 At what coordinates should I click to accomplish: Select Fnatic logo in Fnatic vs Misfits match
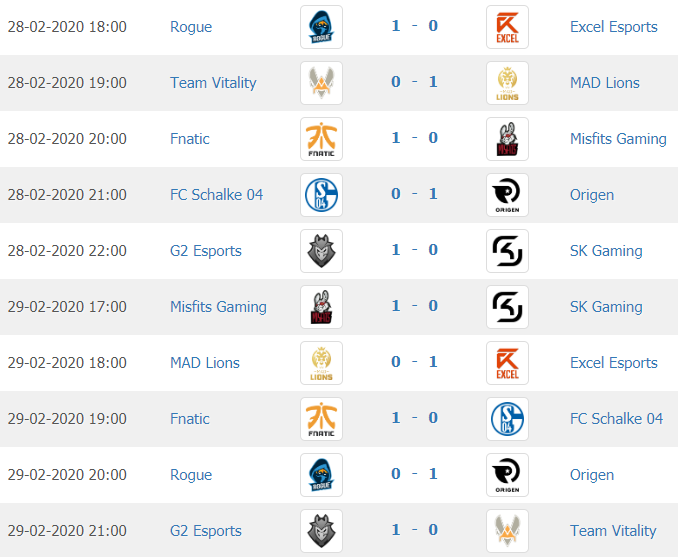point(321,139)
